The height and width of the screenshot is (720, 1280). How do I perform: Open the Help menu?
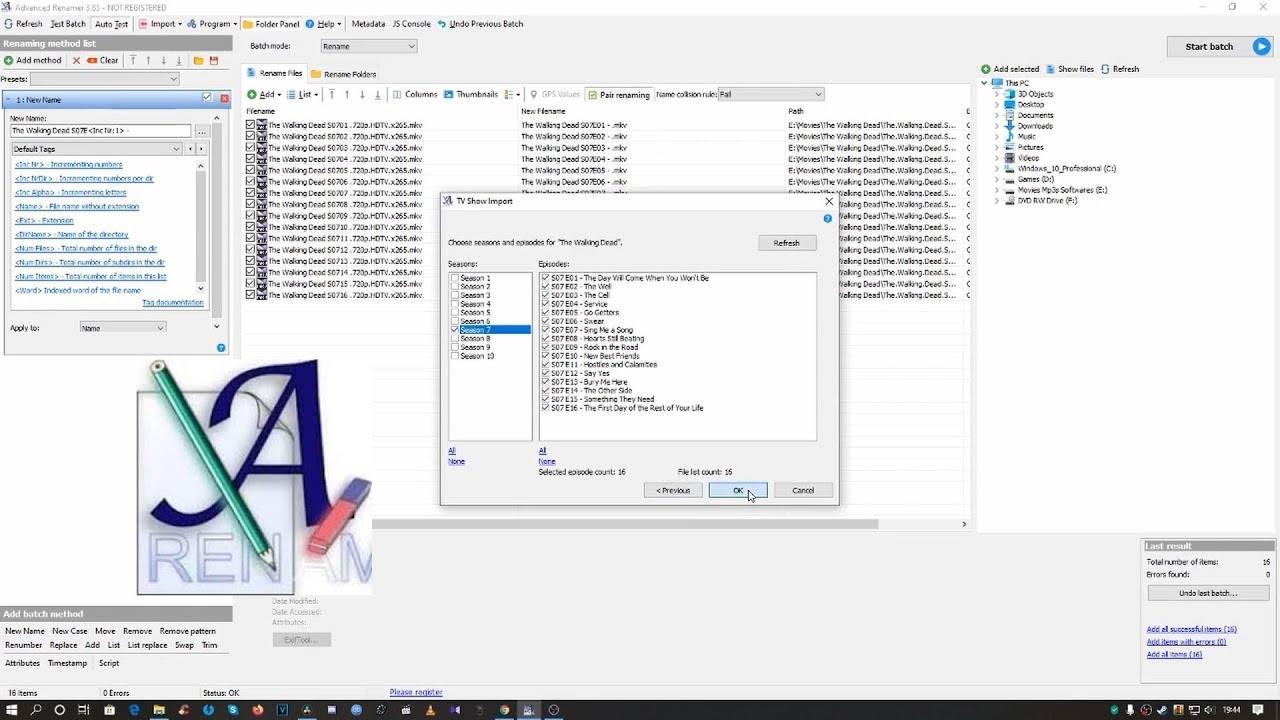[x=324, y=24]
